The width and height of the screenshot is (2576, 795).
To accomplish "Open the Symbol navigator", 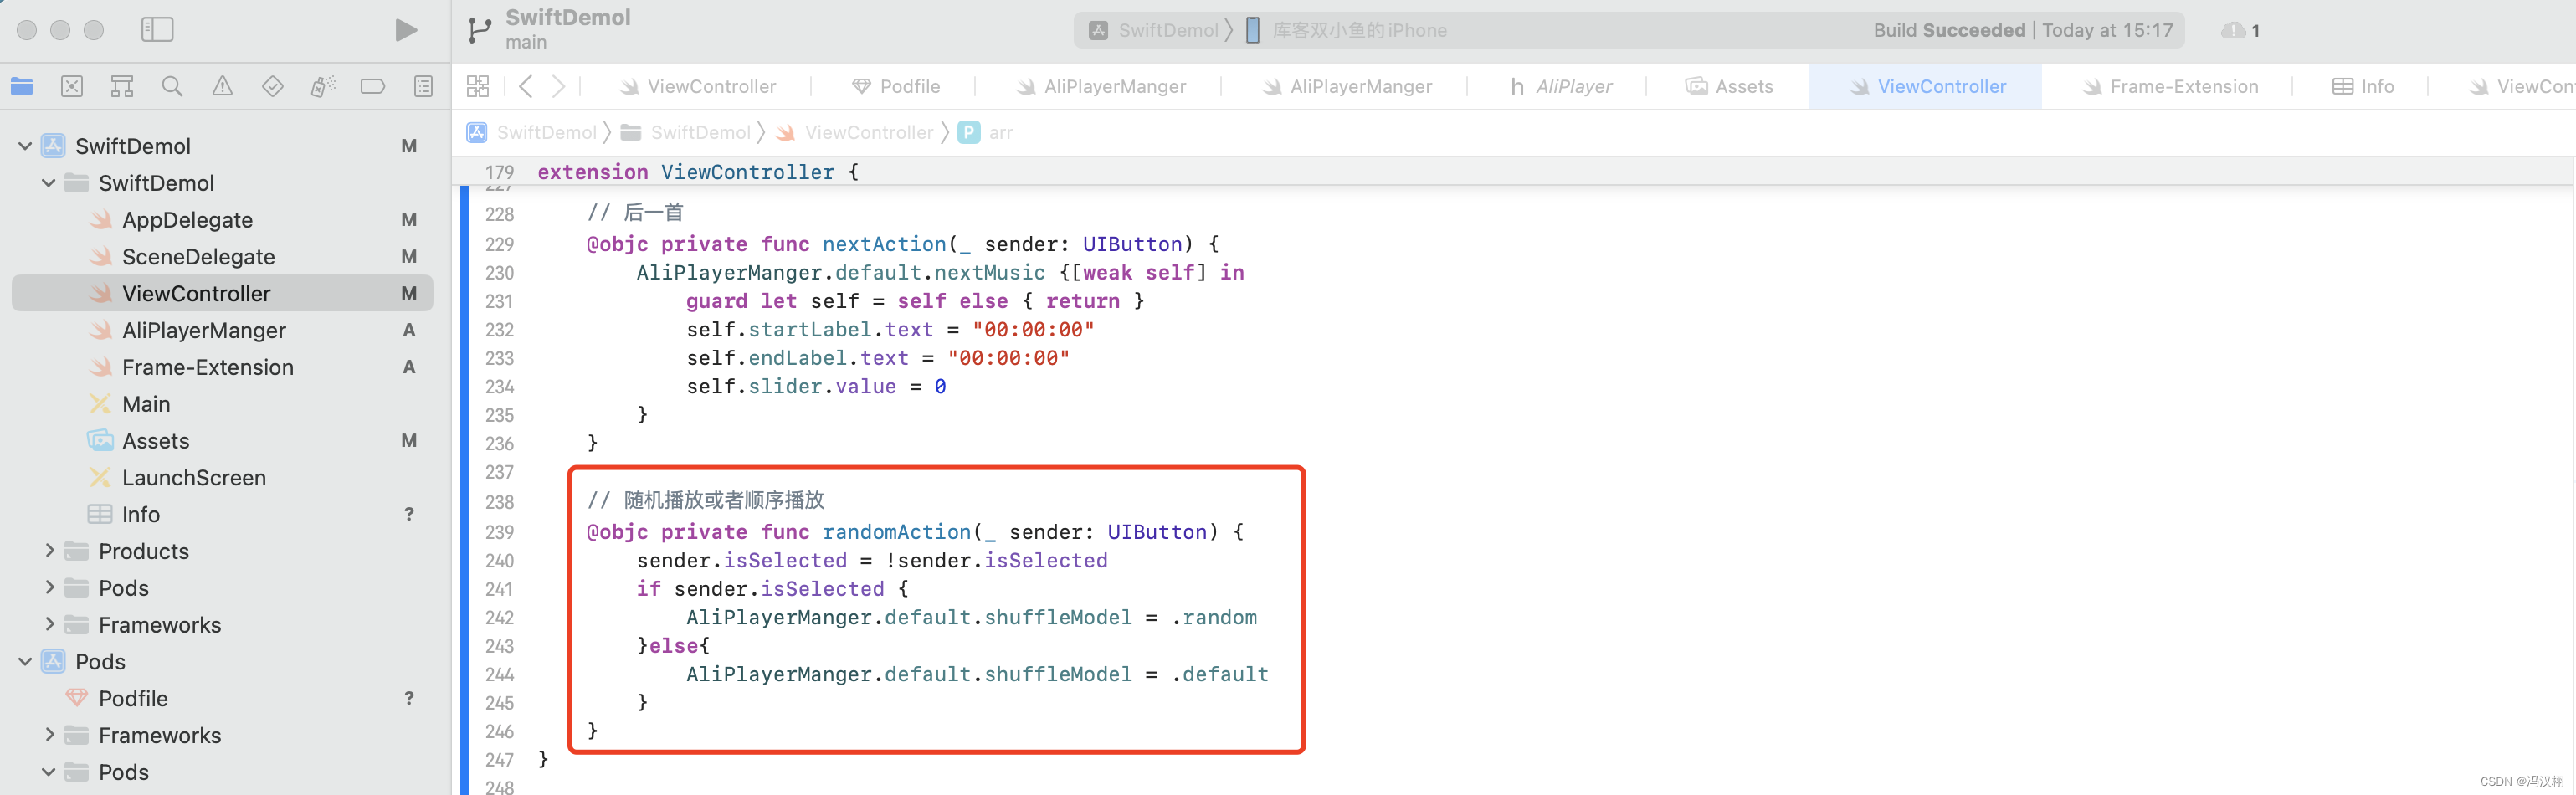I will 122,86.
